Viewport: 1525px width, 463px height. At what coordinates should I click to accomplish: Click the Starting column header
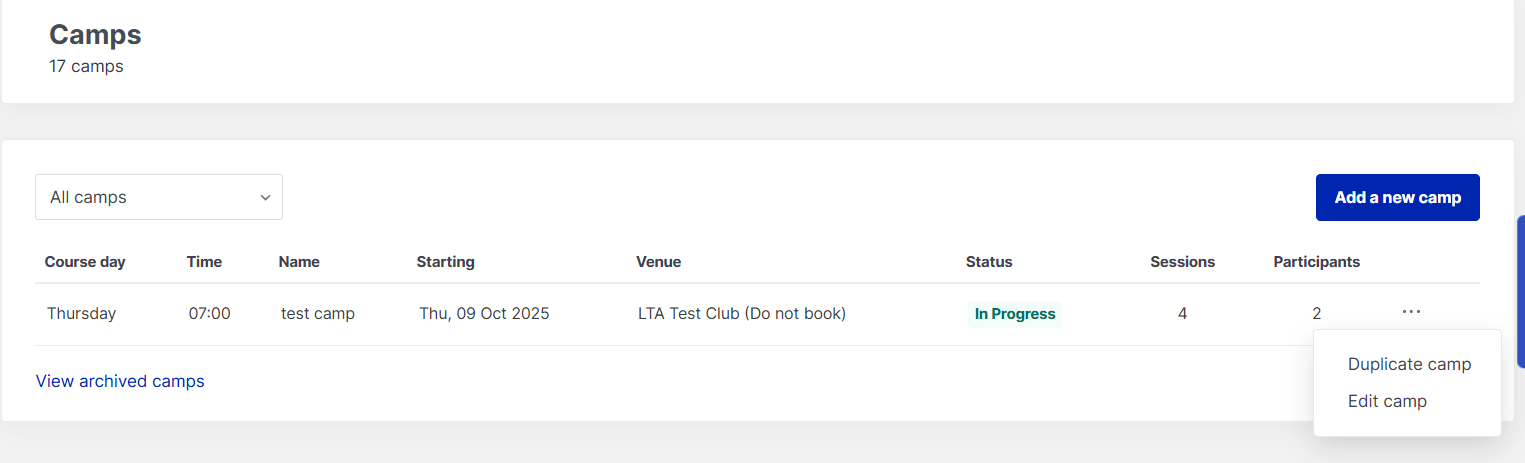[445, 262]
